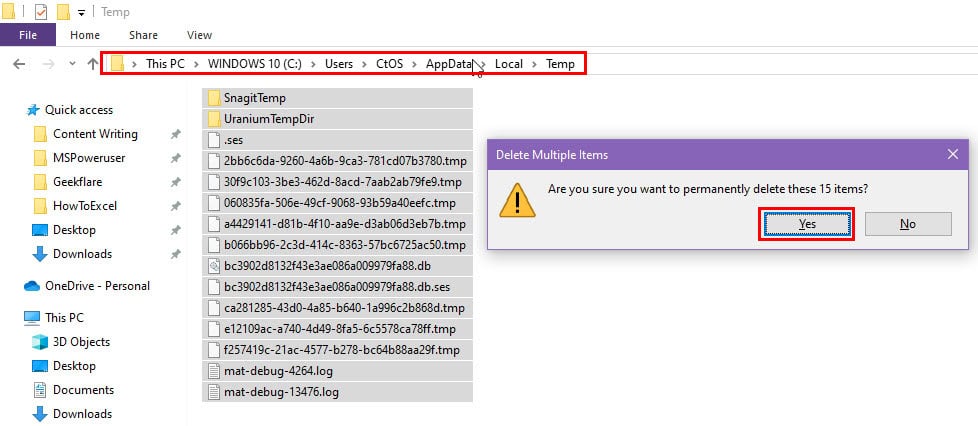Click pin icon beside Content Writing

coord(176,134)
